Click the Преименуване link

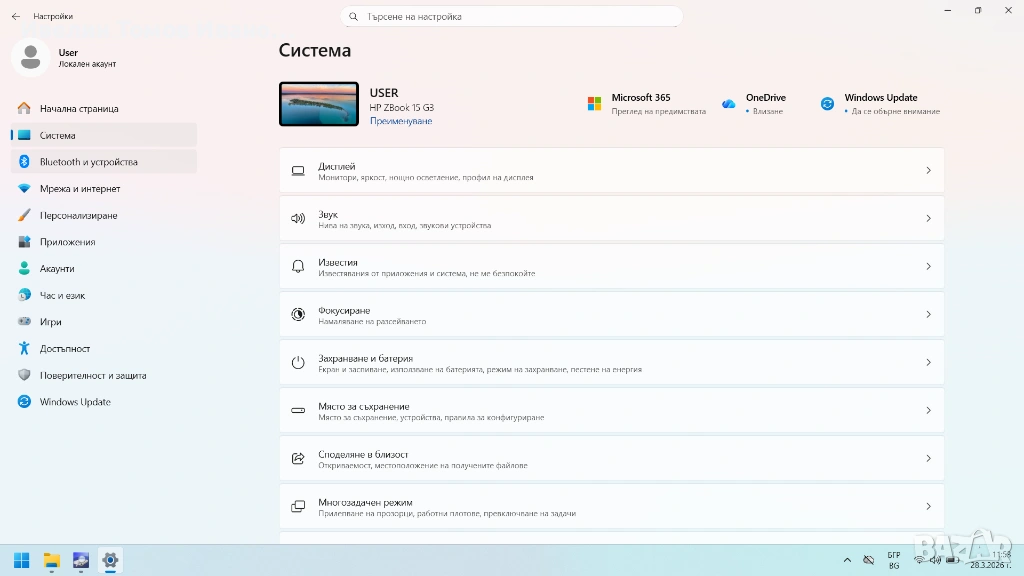click(x=401, y=121)
